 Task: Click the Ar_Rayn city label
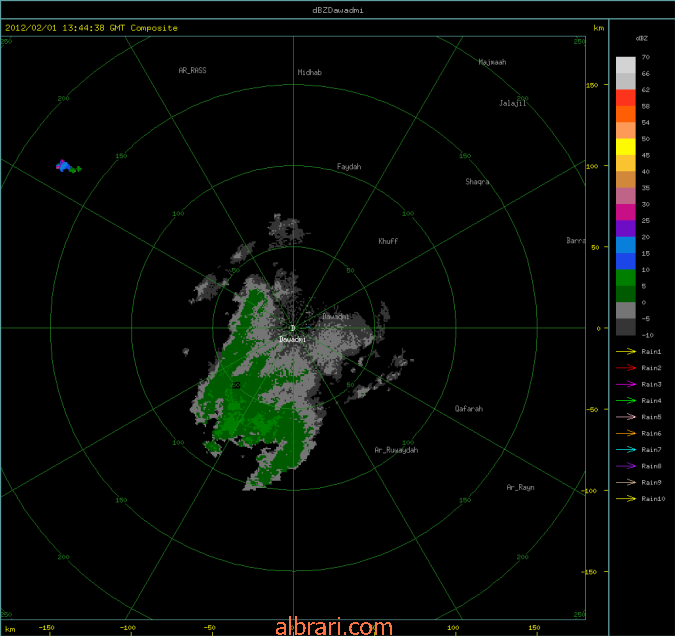coord(520,487)
